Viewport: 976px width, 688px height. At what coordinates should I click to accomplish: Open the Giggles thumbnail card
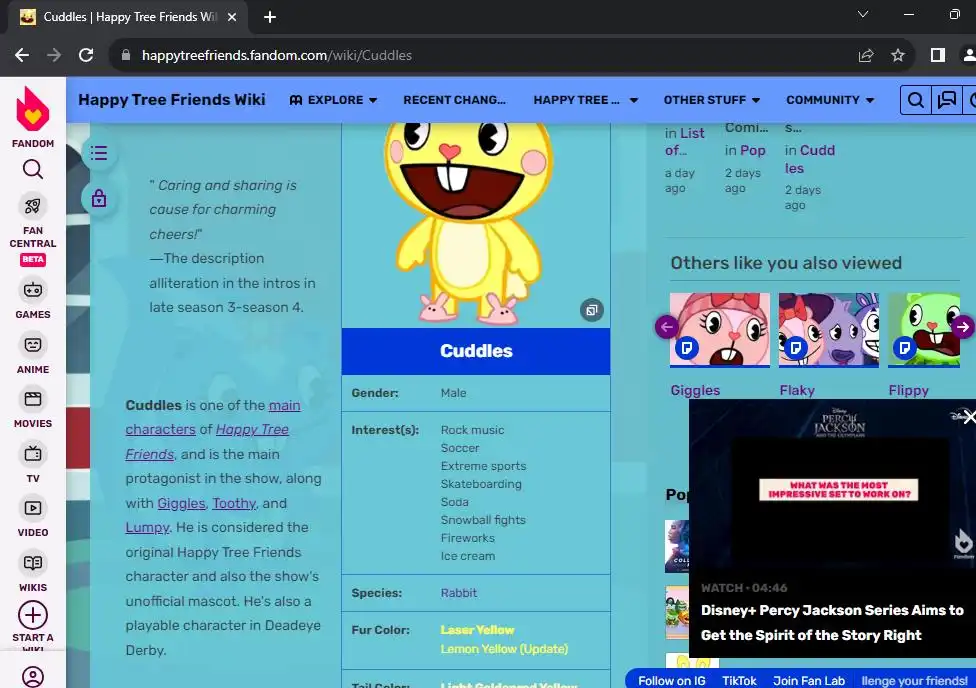coord(720,330)
